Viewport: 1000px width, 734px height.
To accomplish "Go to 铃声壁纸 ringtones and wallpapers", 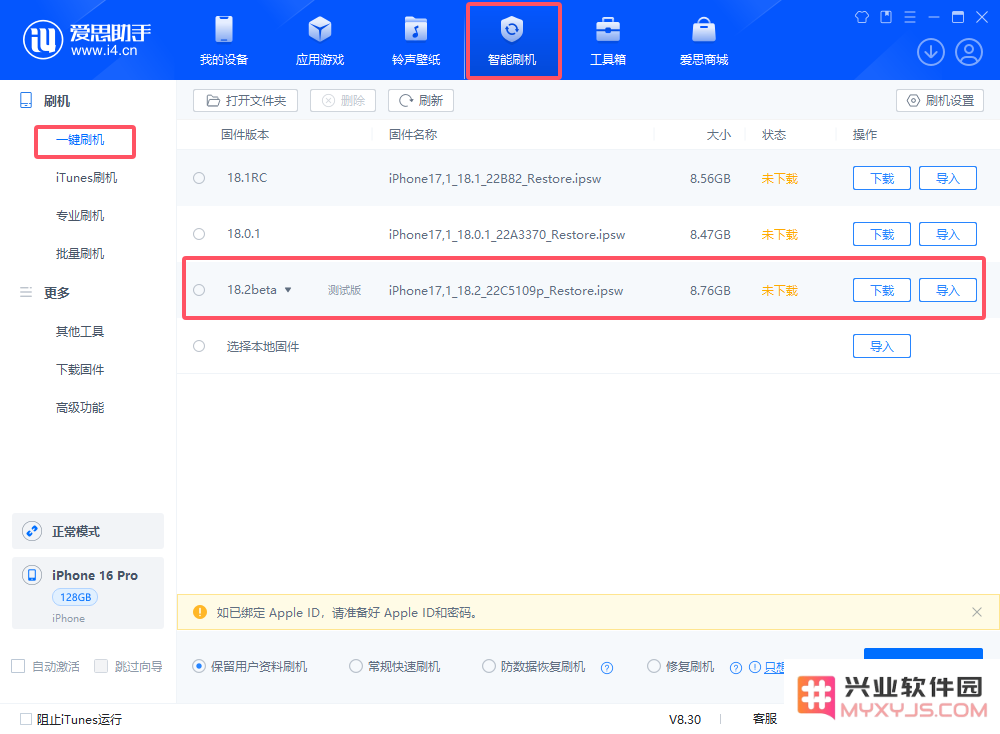I will (x=416, y=41).
